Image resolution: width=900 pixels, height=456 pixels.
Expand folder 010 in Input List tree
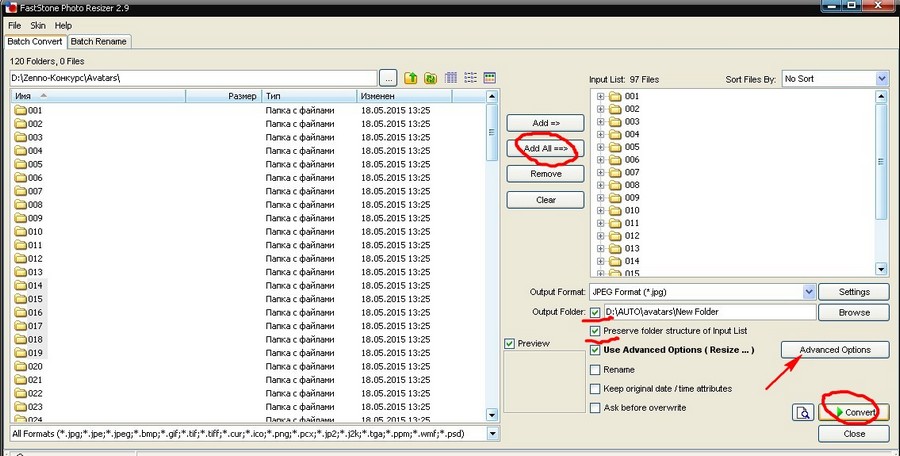click(x=601, y=210)
